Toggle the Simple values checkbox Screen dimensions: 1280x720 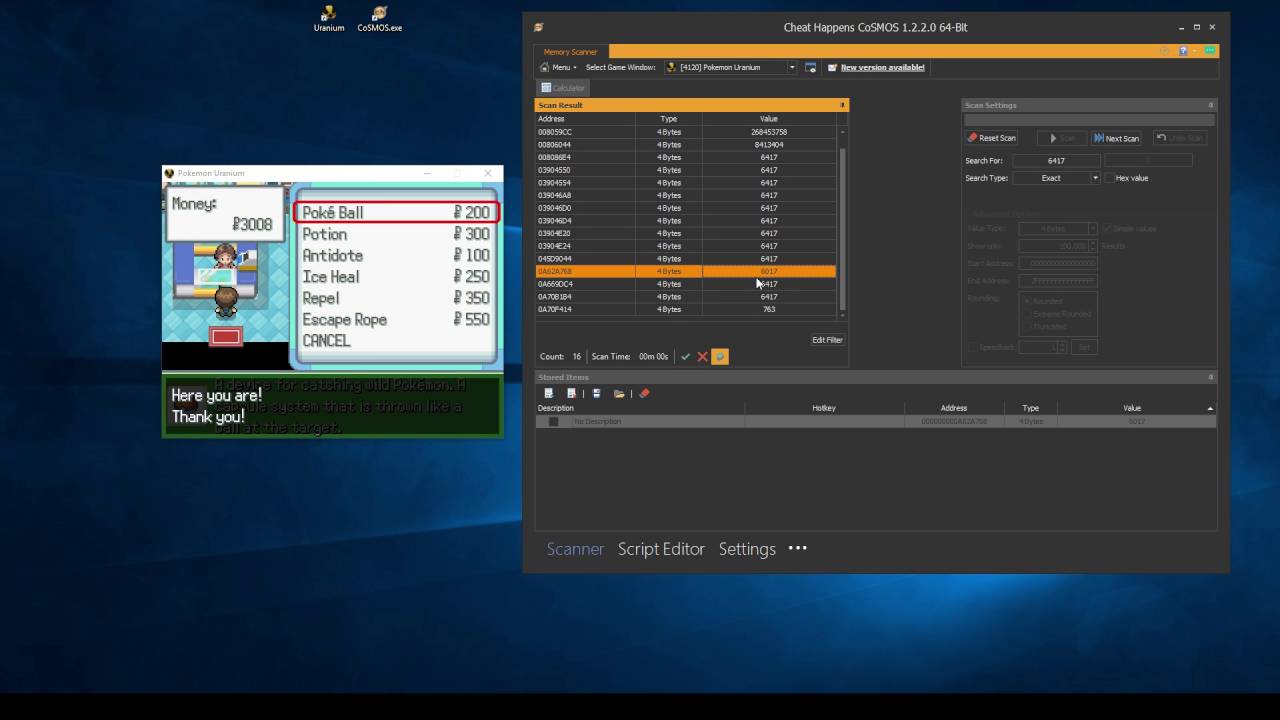tap(1107, 229)
